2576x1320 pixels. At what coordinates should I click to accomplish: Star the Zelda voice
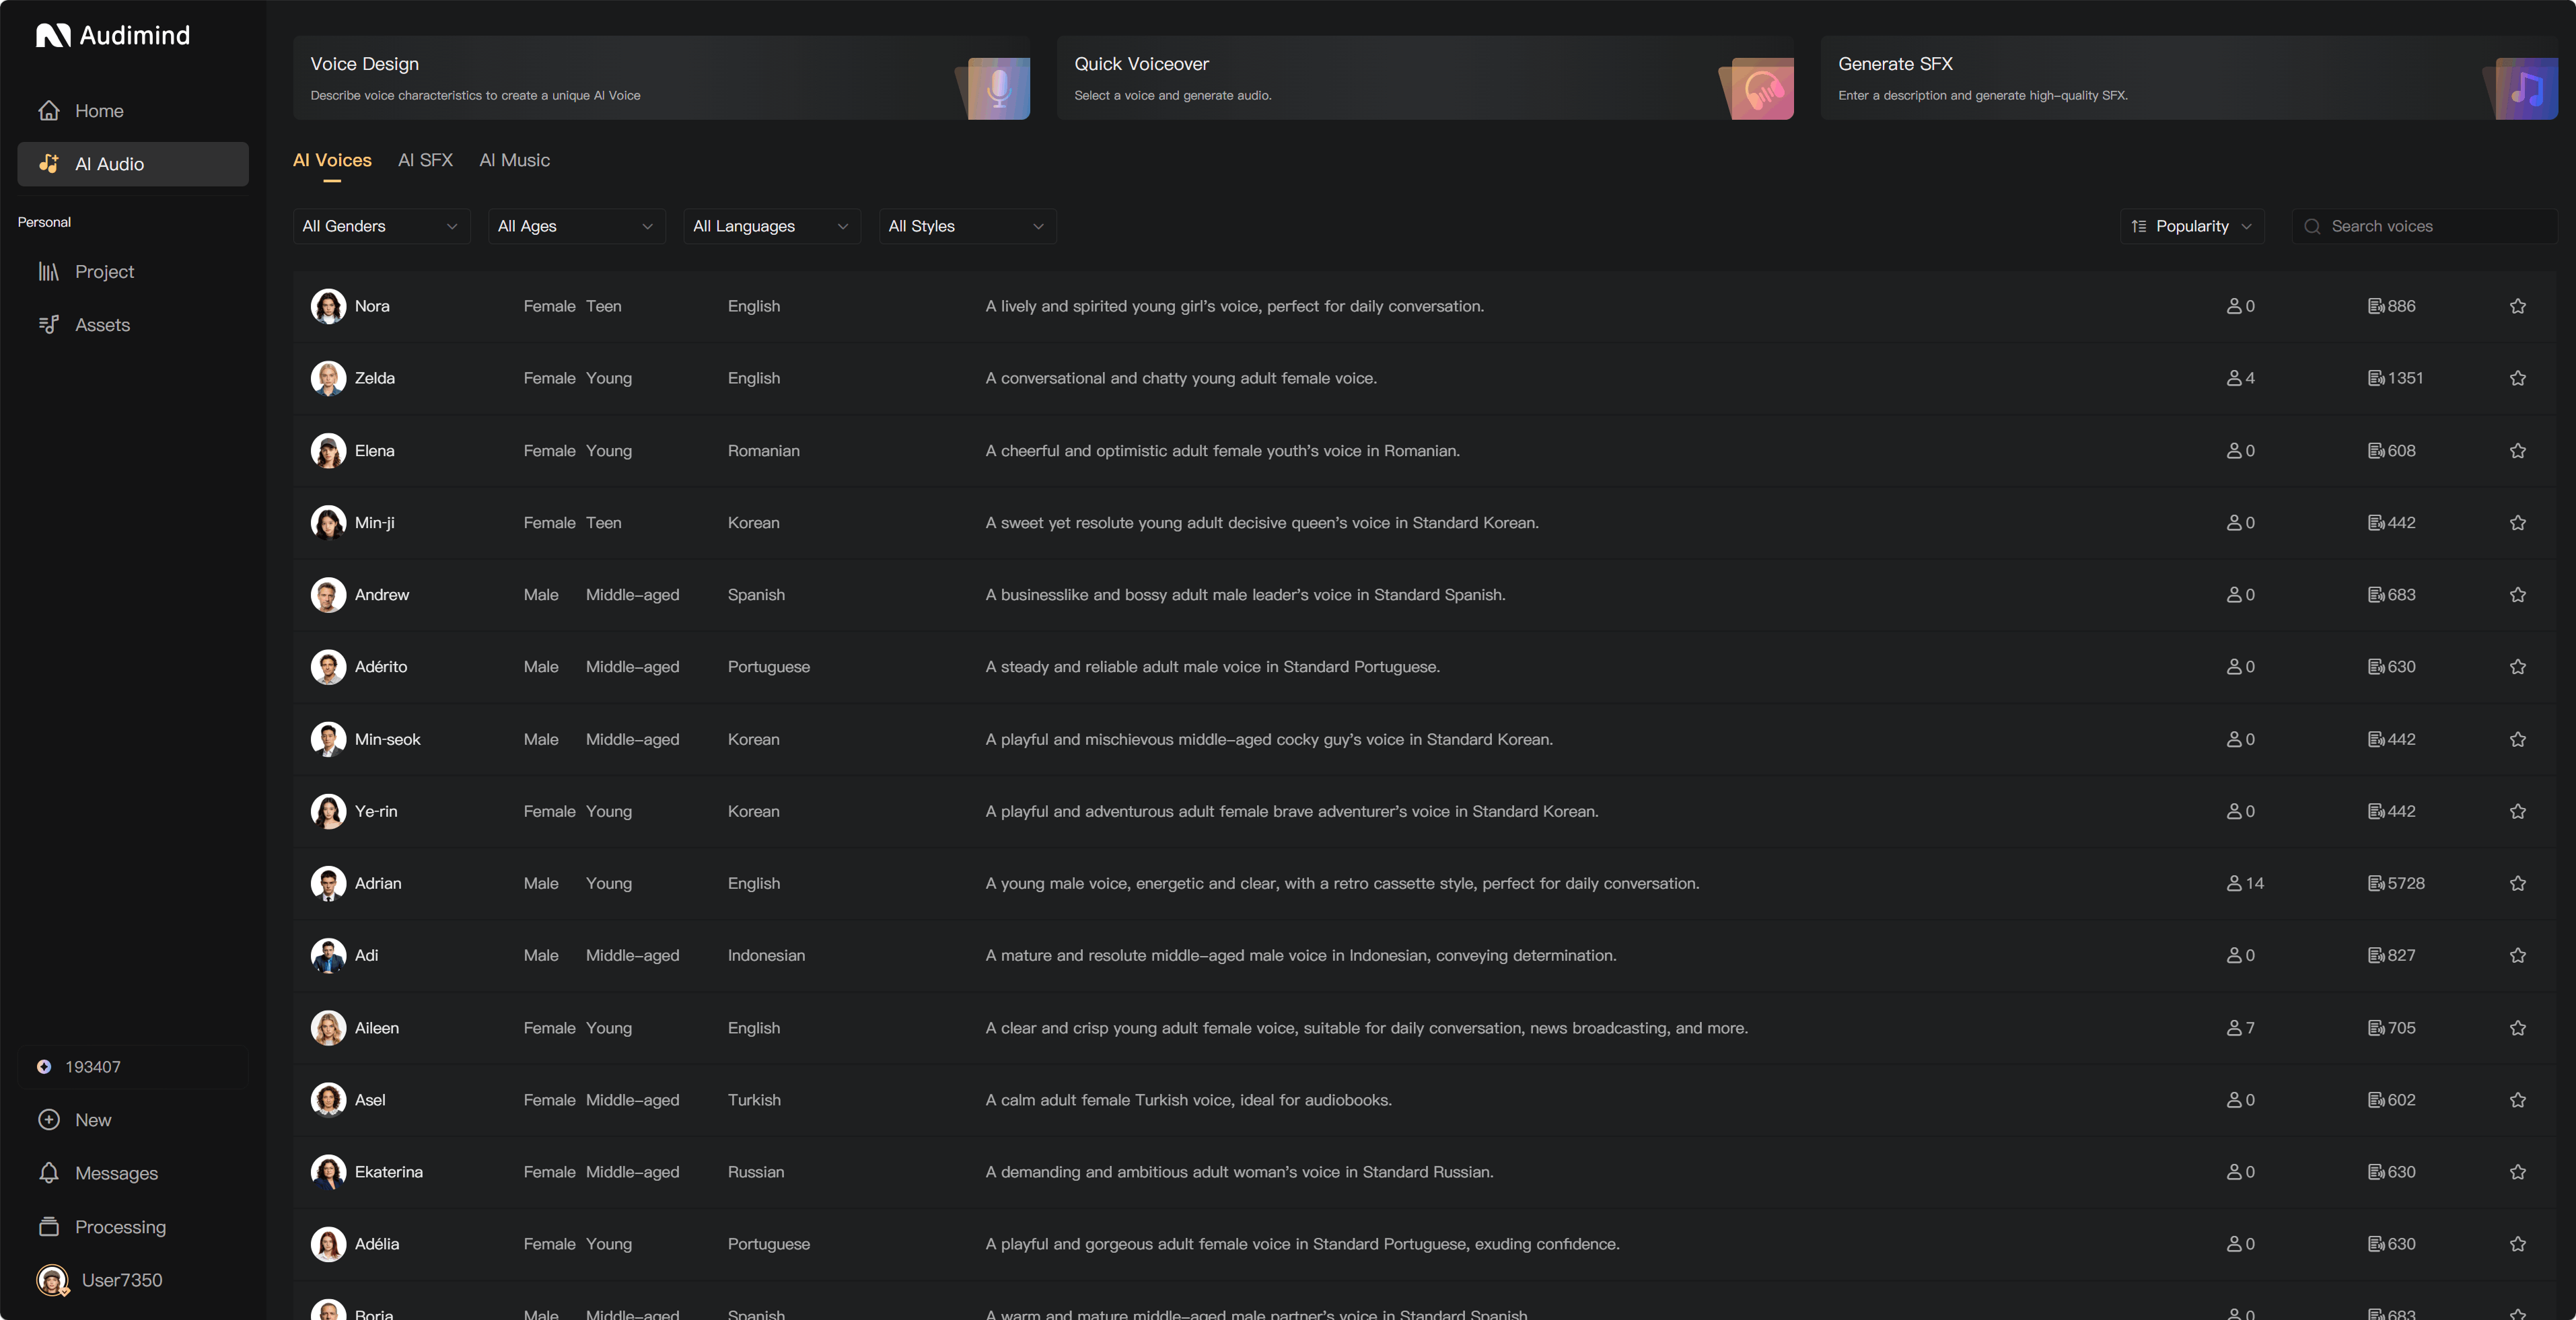(2518, 378)
